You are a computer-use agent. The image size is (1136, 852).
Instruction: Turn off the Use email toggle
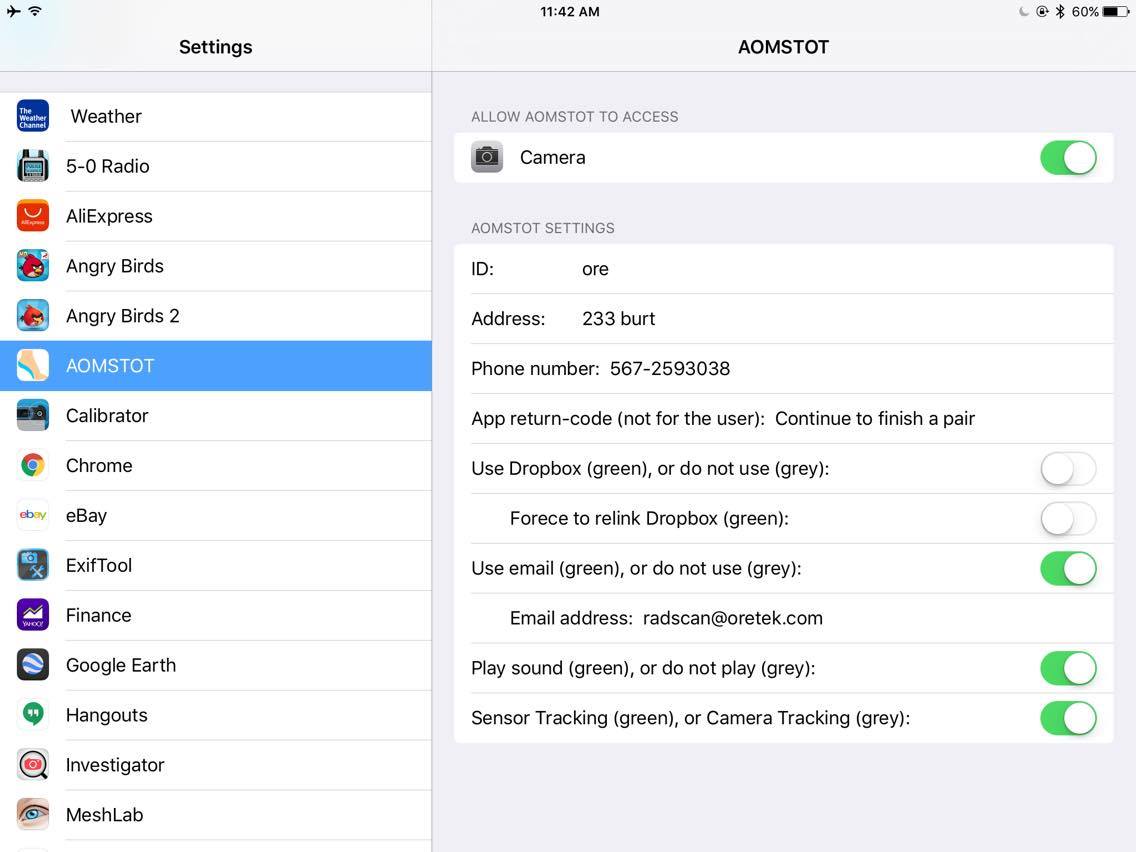[1067, 569]
